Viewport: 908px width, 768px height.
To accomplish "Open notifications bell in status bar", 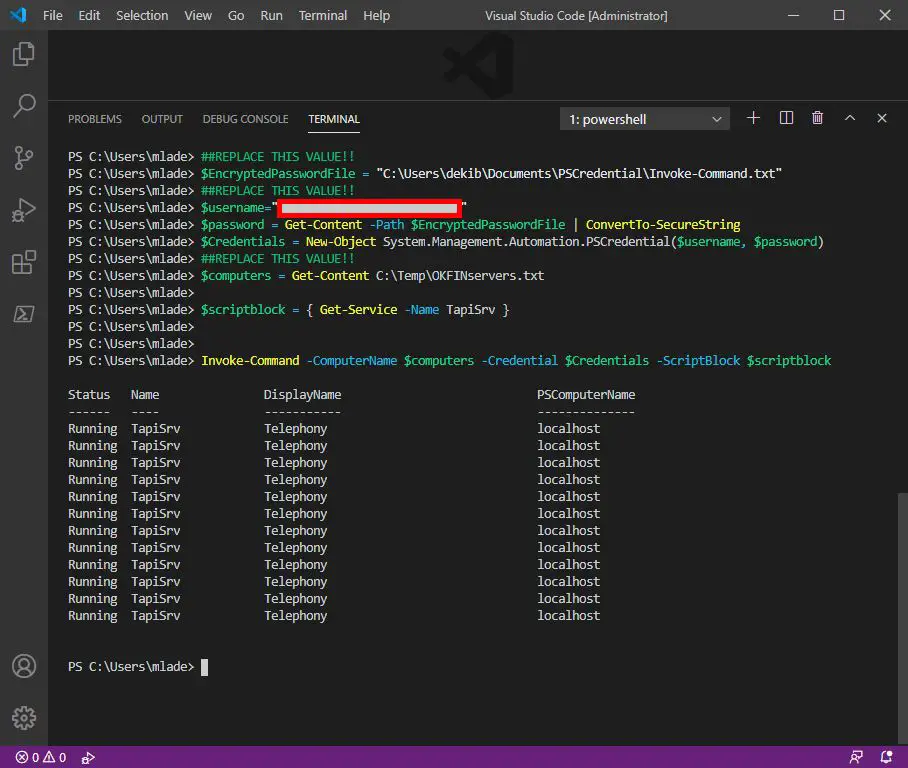I will [886, 757].
